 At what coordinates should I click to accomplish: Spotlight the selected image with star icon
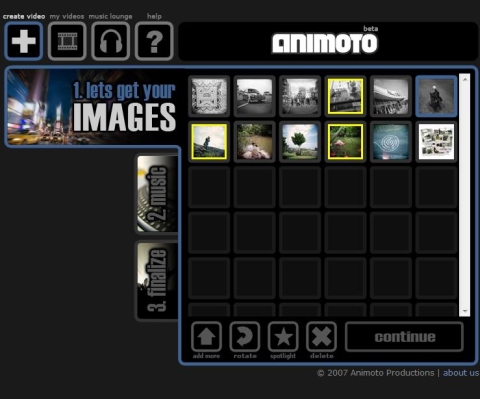point(283,337)
